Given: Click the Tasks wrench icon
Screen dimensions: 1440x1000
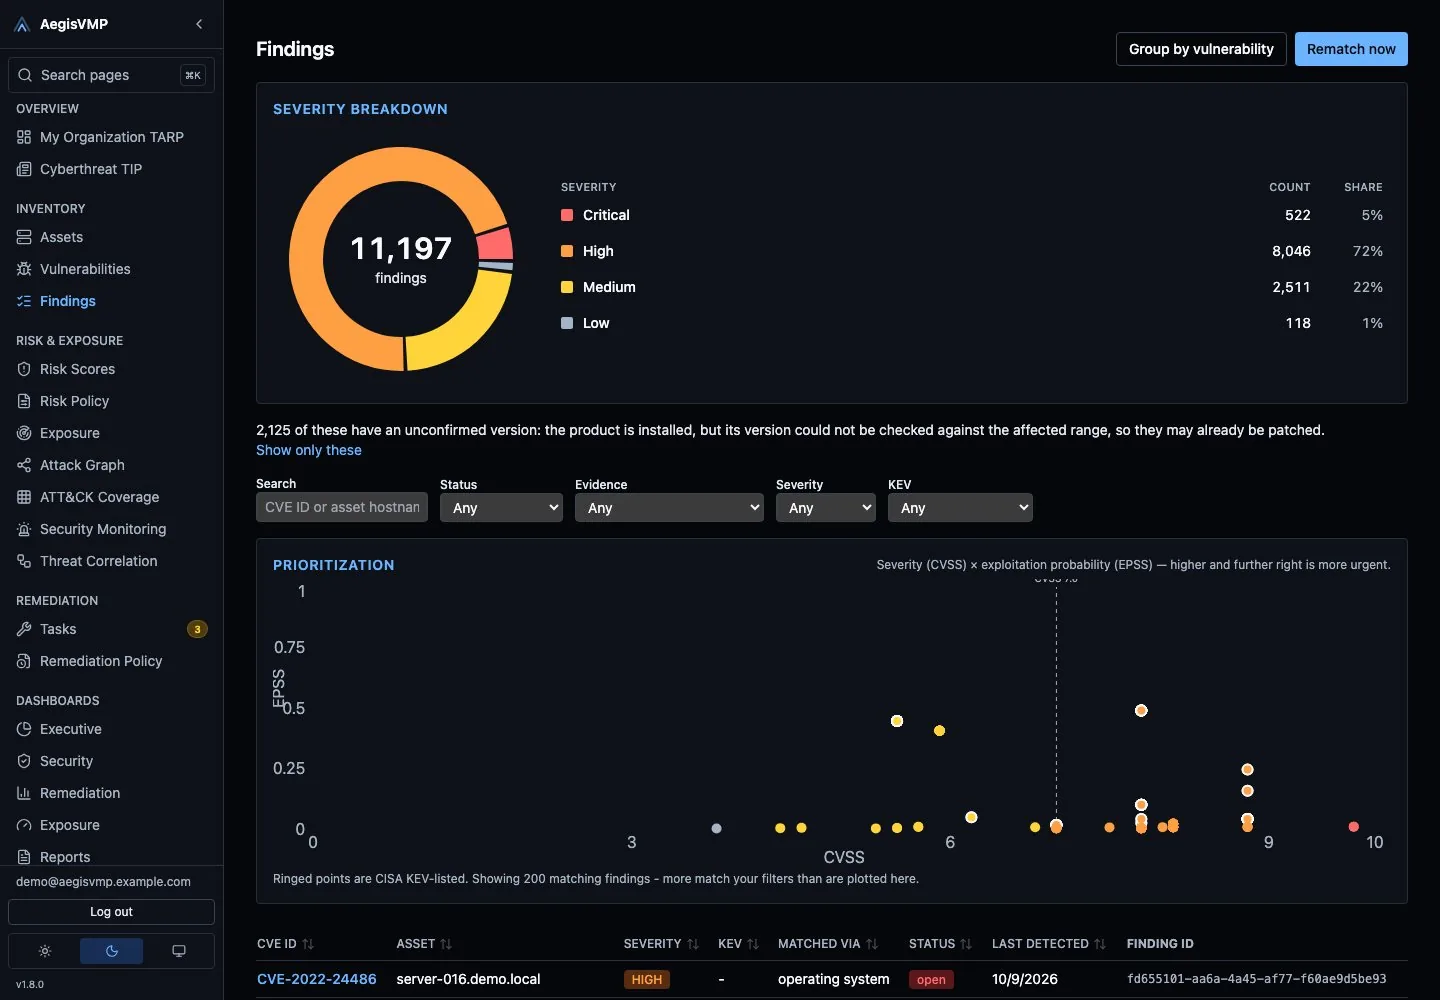Looking at the screenshot, I should point(24,629).
